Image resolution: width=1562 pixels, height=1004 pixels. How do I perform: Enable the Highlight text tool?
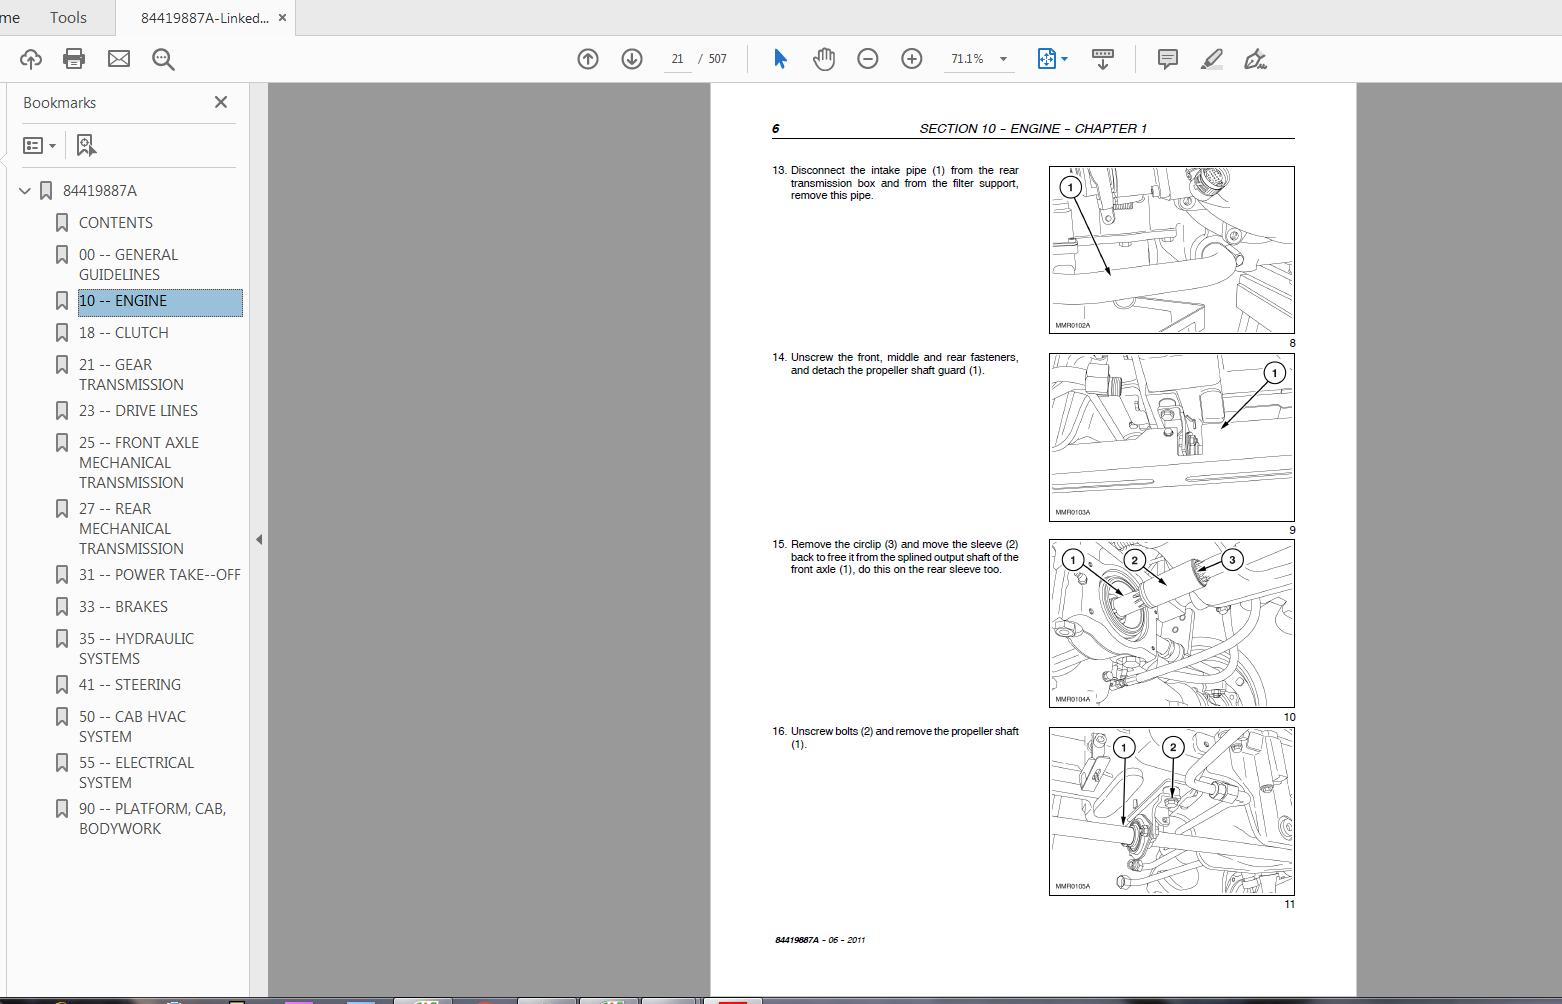[x=1210, y=58]
